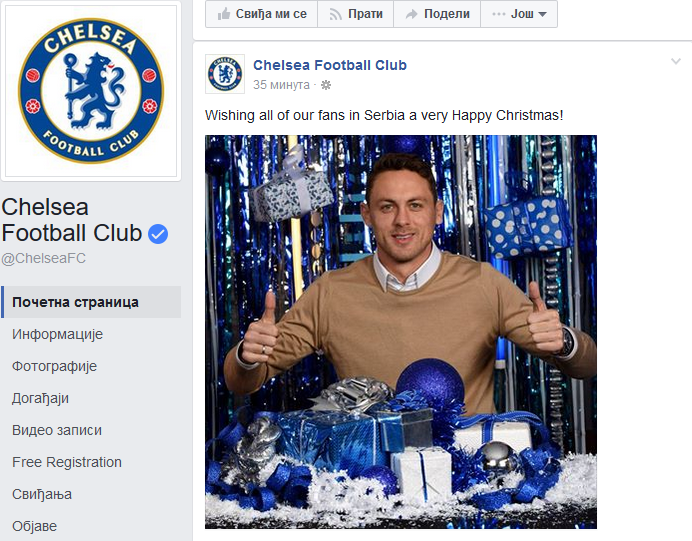
Task: Open the Још (More) dropdown
Action: [519, 14]
